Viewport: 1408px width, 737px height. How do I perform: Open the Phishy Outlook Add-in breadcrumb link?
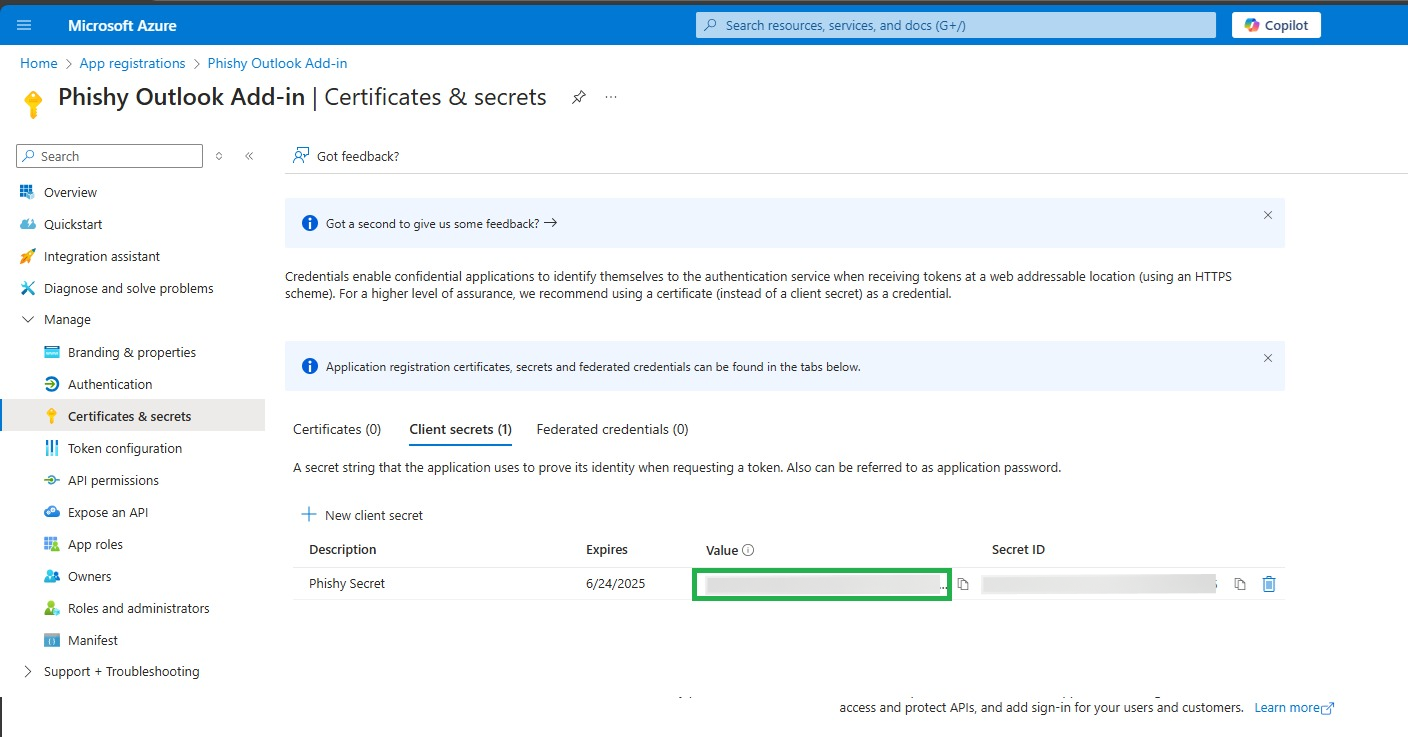(277, 63)
